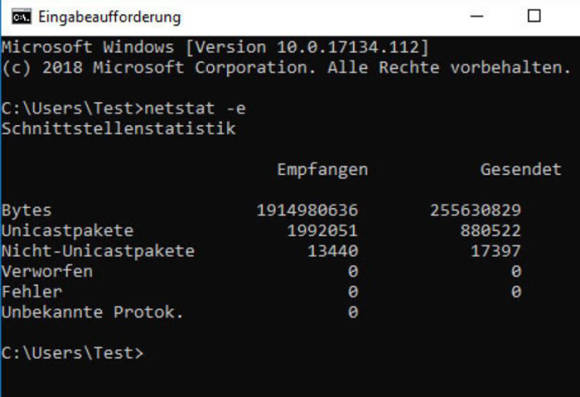Select the Schnittstellenstatistik heading
This screenshot has height=397, width=580.
click(119, 128)
